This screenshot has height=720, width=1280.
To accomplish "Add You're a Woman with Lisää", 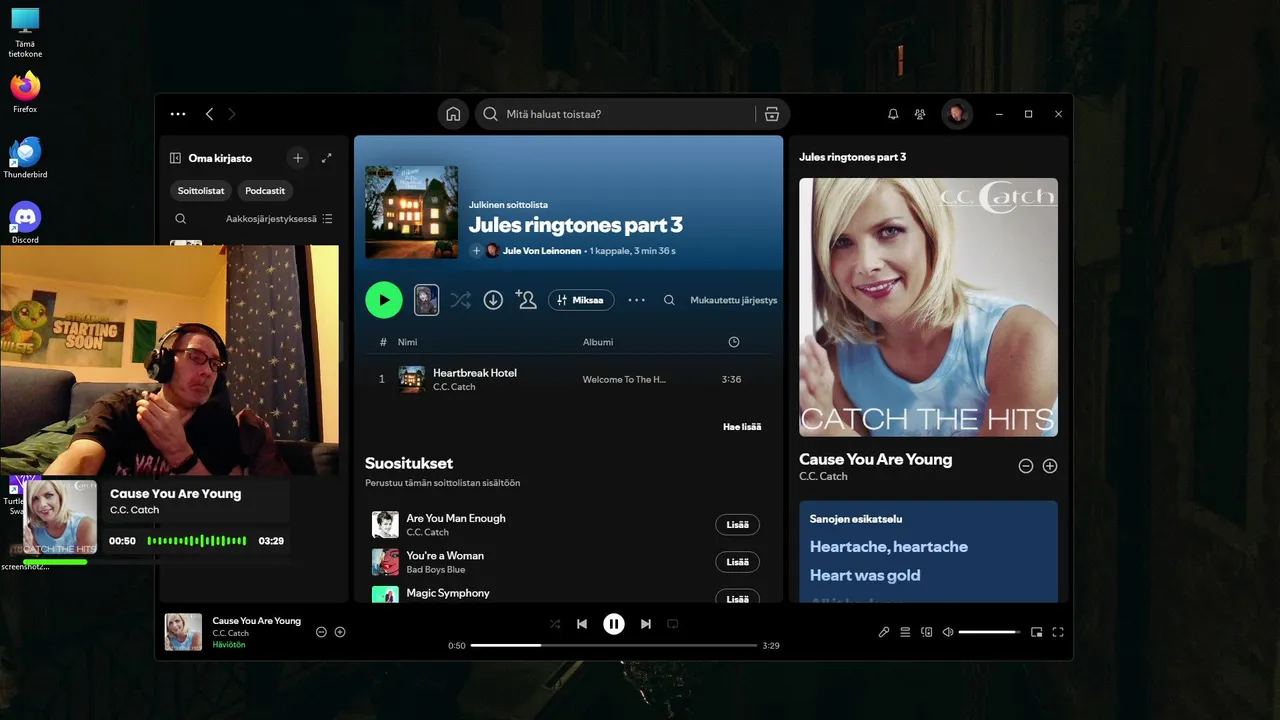I will (x=737, y=562).
